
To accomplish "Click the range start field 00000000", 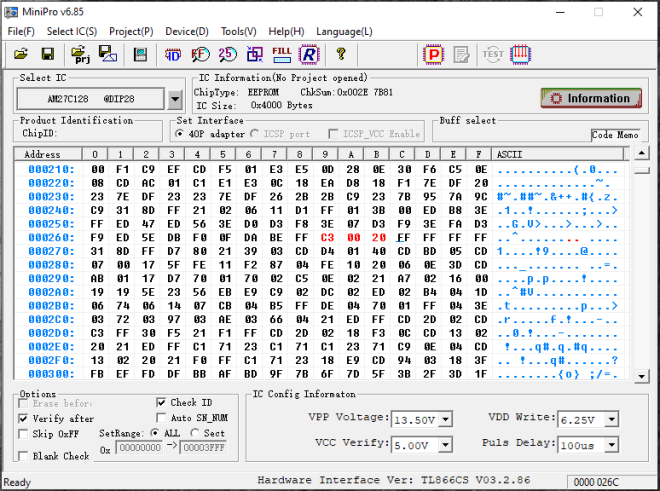I will (139, 448).
